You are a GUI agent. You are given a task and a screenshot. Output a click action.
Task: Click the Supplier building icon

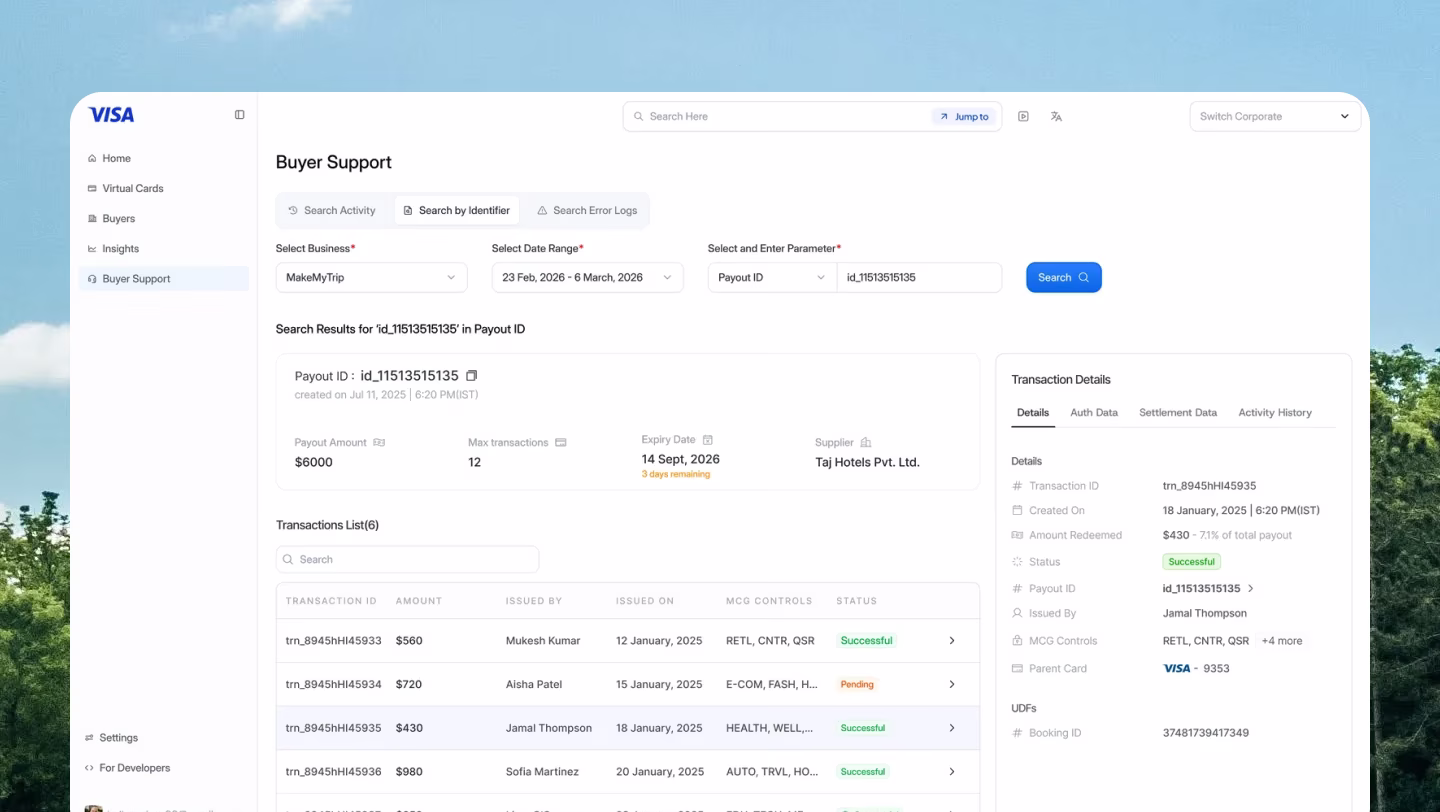[x=866, y=442]
